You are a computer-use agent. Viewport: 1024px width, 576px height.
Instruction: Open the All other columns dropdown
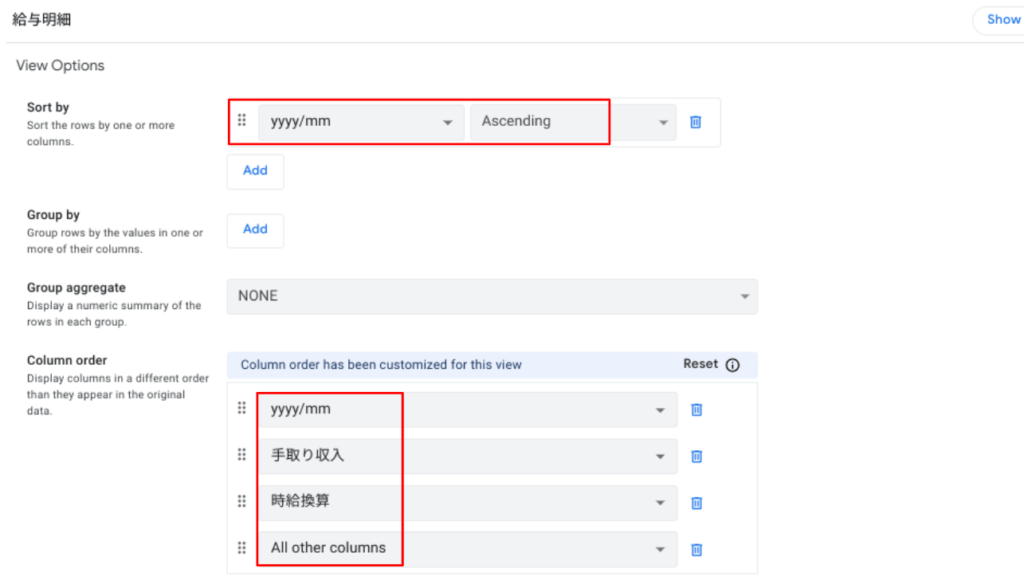[468, 549]
